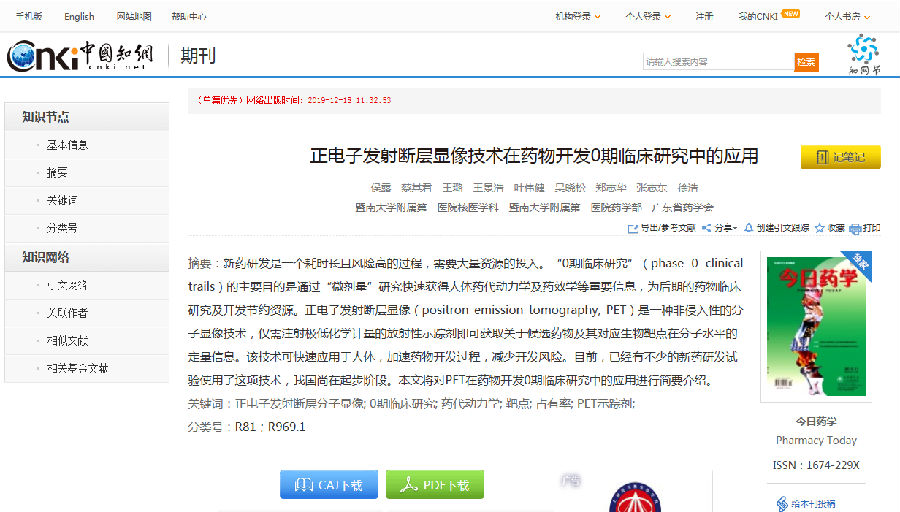Click the 打印 printer icon
Screen dimensions: 900x512
click(856, 228)
